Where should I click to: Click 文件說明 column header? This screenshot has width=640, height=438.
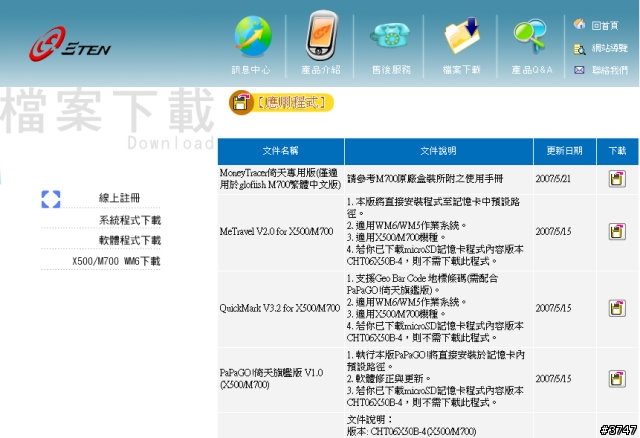point(438,151)
